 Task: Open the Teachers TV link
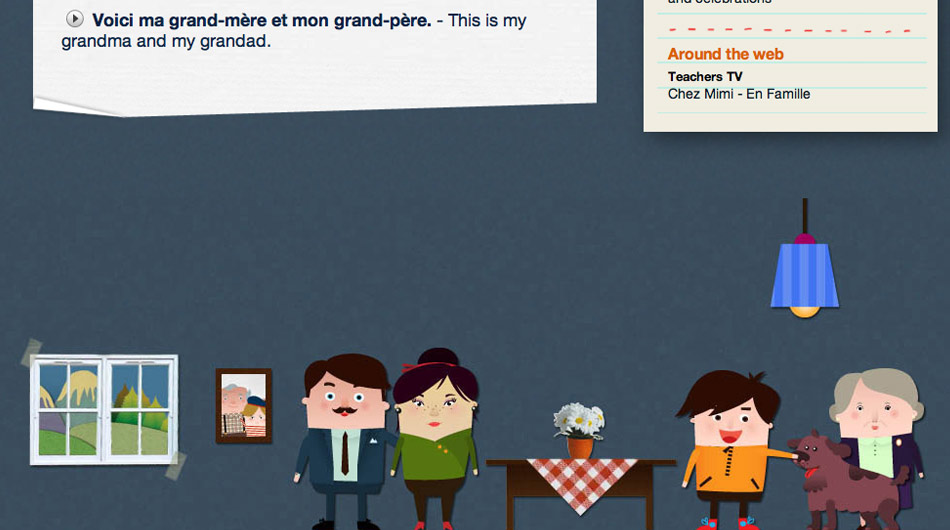[705, 76]
